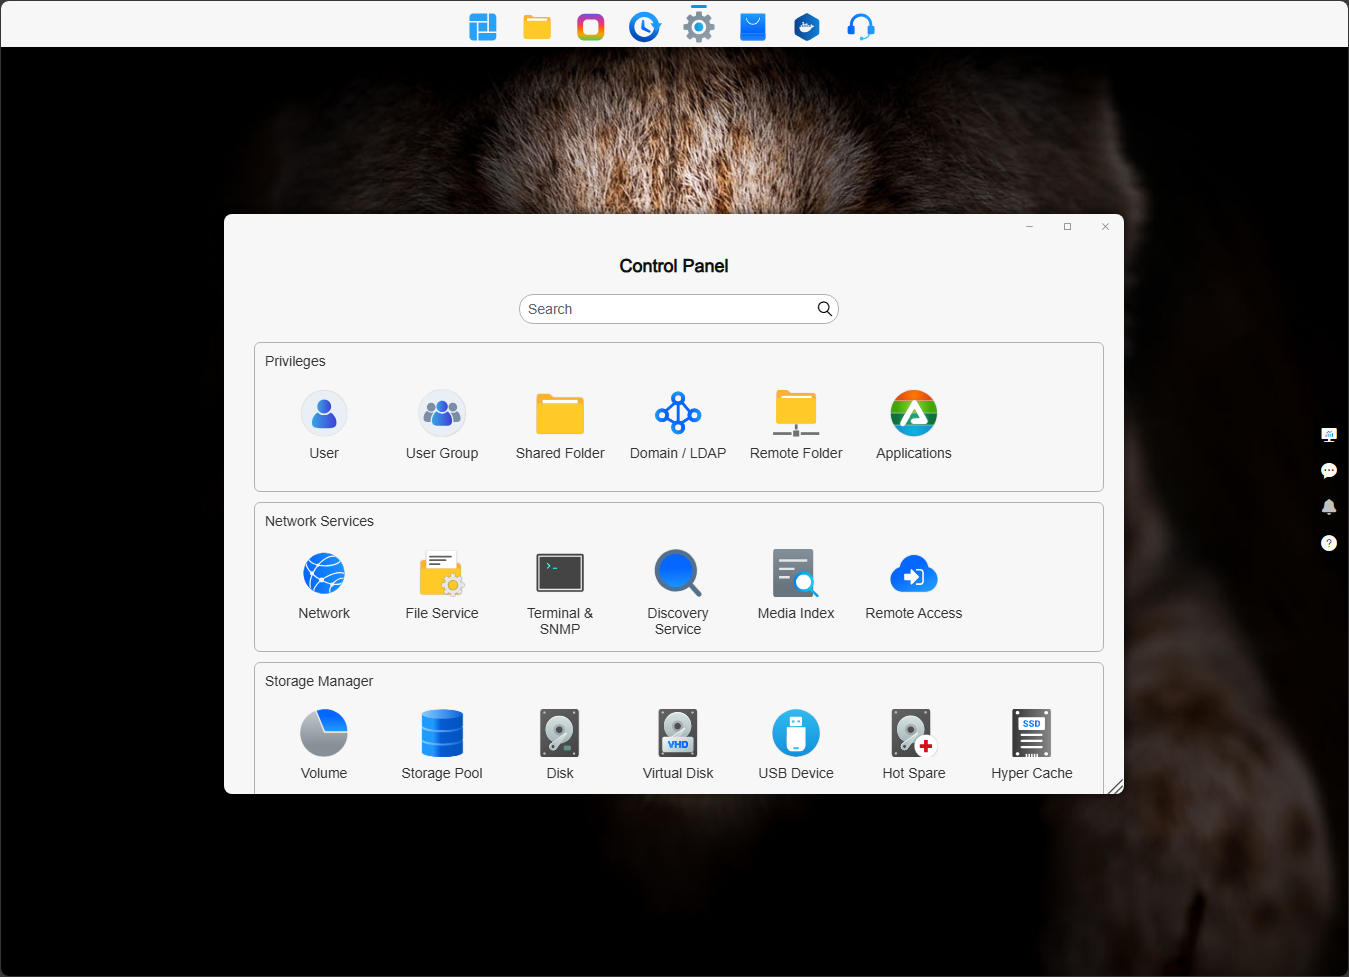Maximize the Control Panel window
Image resolution: width=1349 pixels, height=977 pixels.
(x=1067, y=227)
